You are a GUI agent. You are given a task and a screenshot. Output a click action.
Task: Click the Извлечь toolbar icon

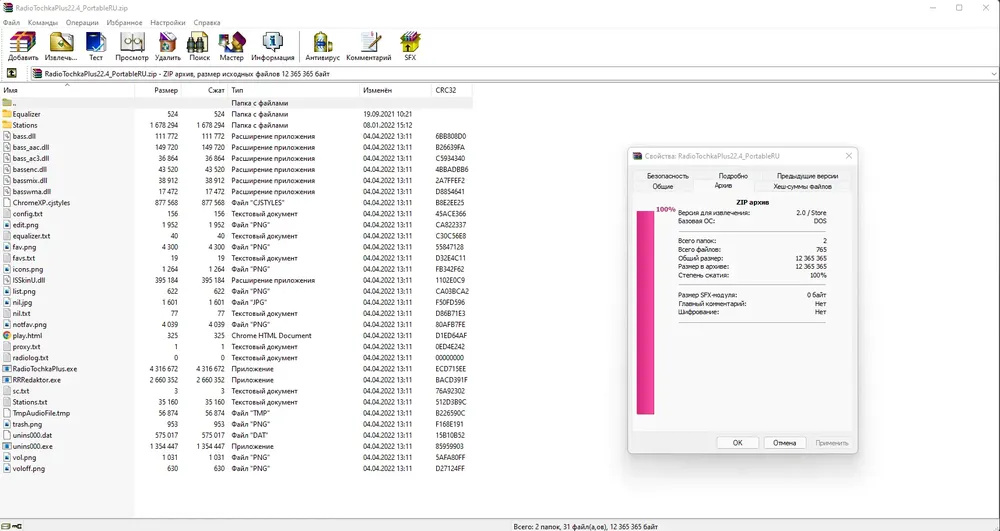(x=61, y=46)
